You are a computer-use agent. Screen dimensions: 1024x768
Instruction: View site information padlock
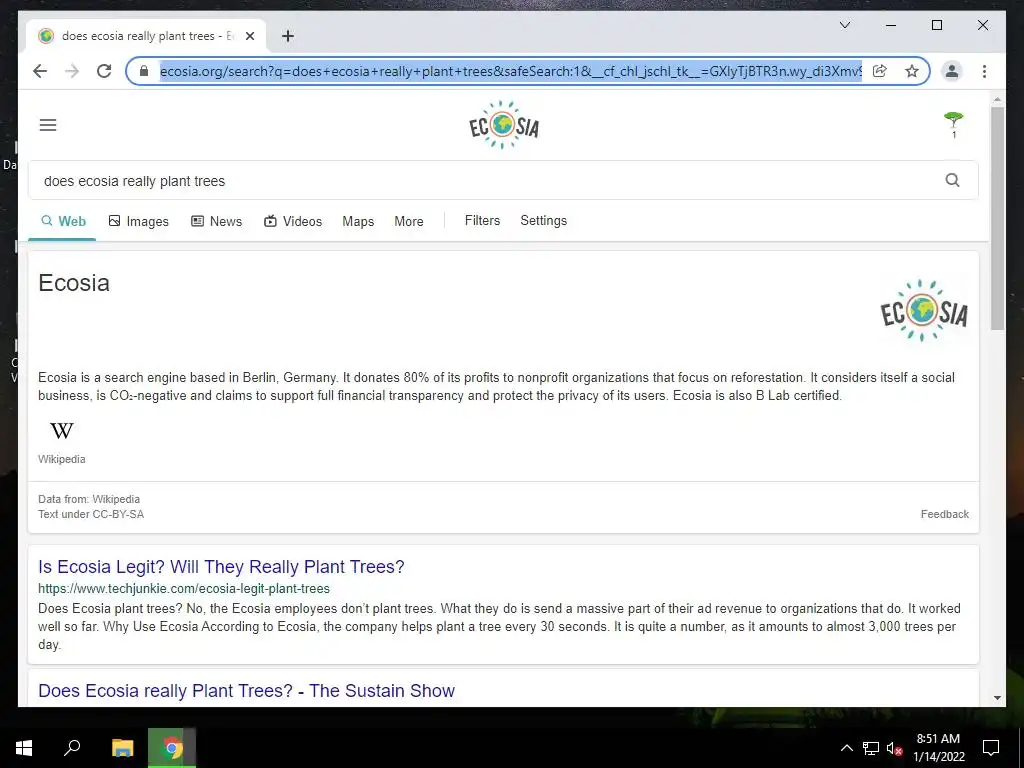(x=144, y=71)
